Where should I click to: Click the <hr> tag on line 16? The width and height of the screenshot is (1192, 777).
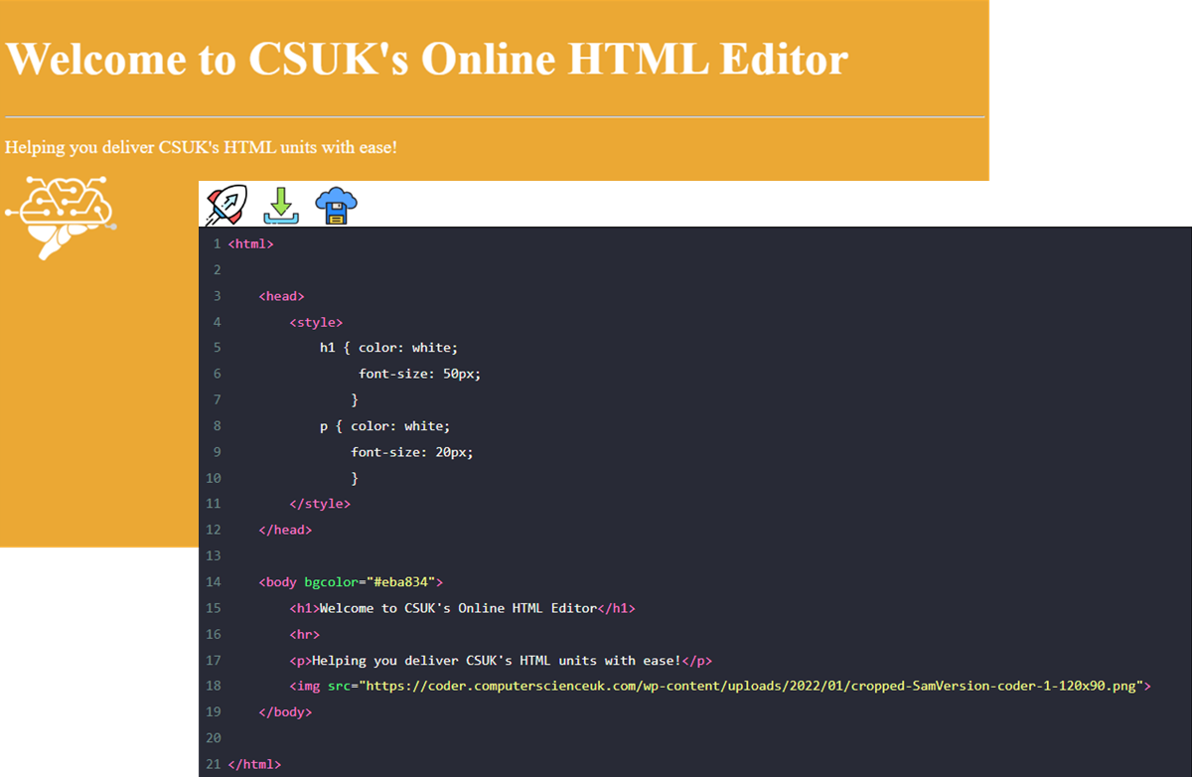click(x=304, y=634)
